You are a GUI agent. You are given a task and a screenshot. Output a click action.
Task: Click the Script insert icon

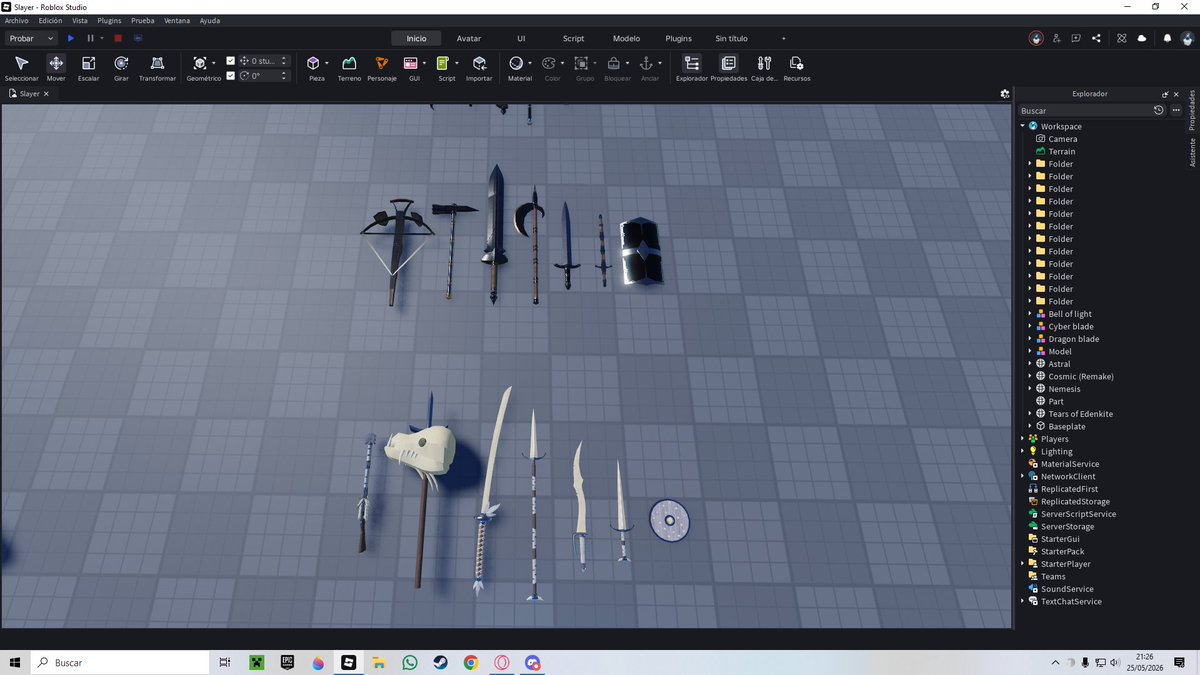coord(443,63)
